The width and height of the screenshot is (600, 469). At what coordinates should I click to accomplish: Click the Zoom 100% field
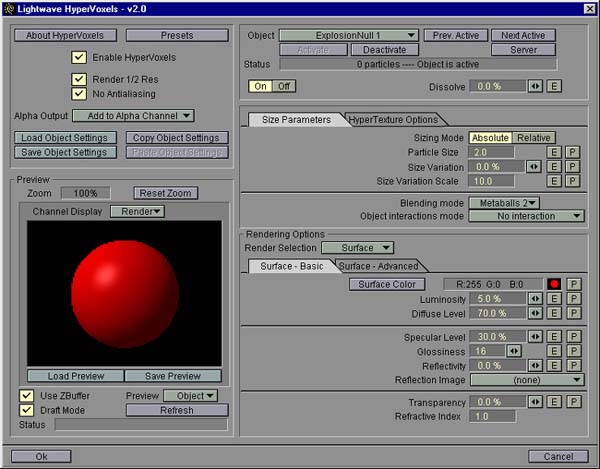[x=86, y=193]
